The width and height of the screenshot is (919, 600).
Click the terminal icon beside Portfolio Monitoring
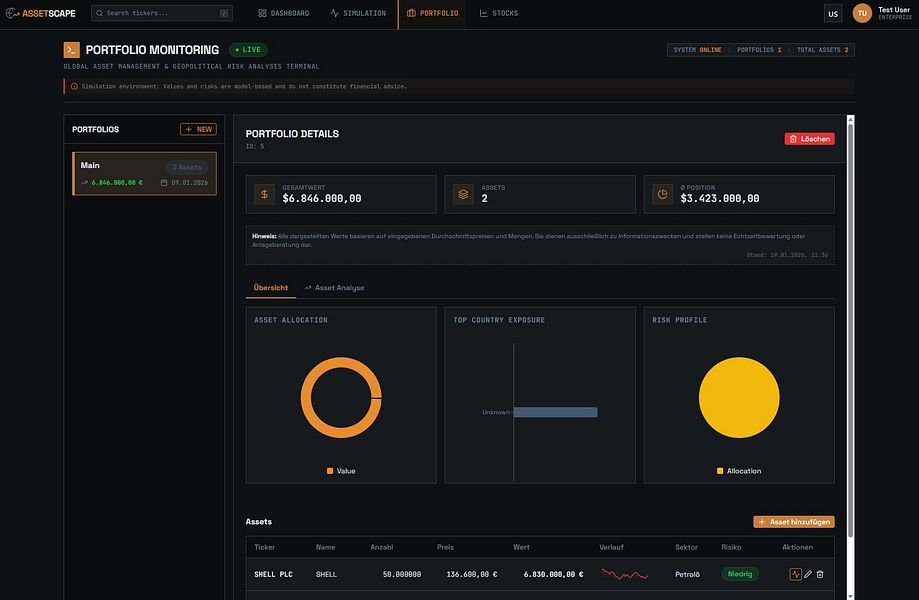[x=71, y=49]
